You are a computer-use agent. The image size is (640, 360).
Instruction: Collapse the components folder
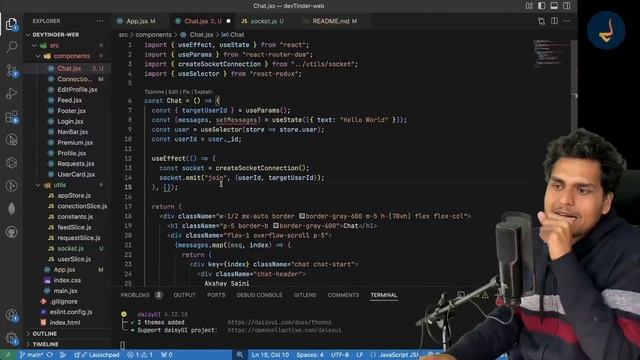tap(71, 56)
